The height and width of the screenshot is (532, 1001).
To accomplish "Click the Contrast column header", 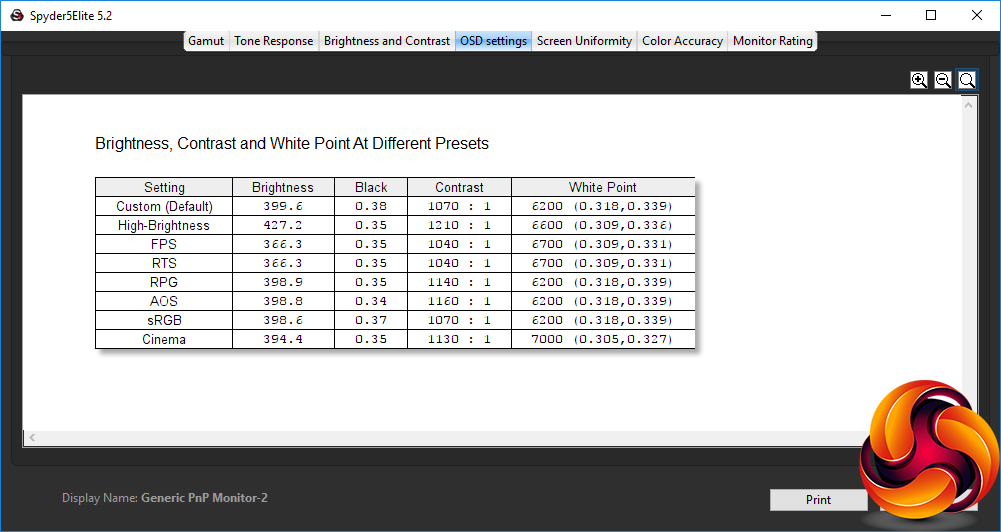I will click(459, 187).
